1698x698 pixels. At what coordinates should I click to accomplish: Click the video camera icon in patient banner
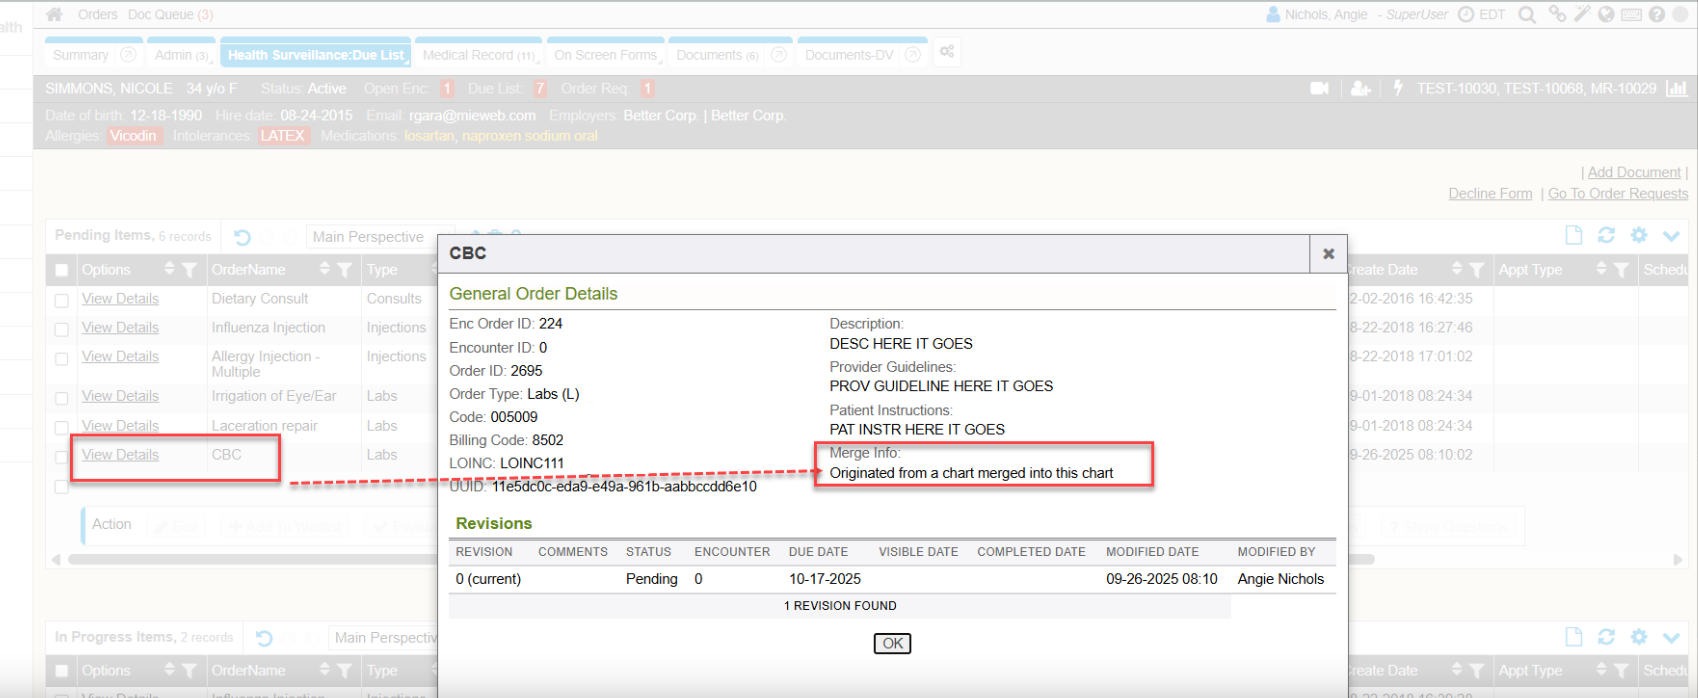pyautogui.click(x=1319, y=89)
